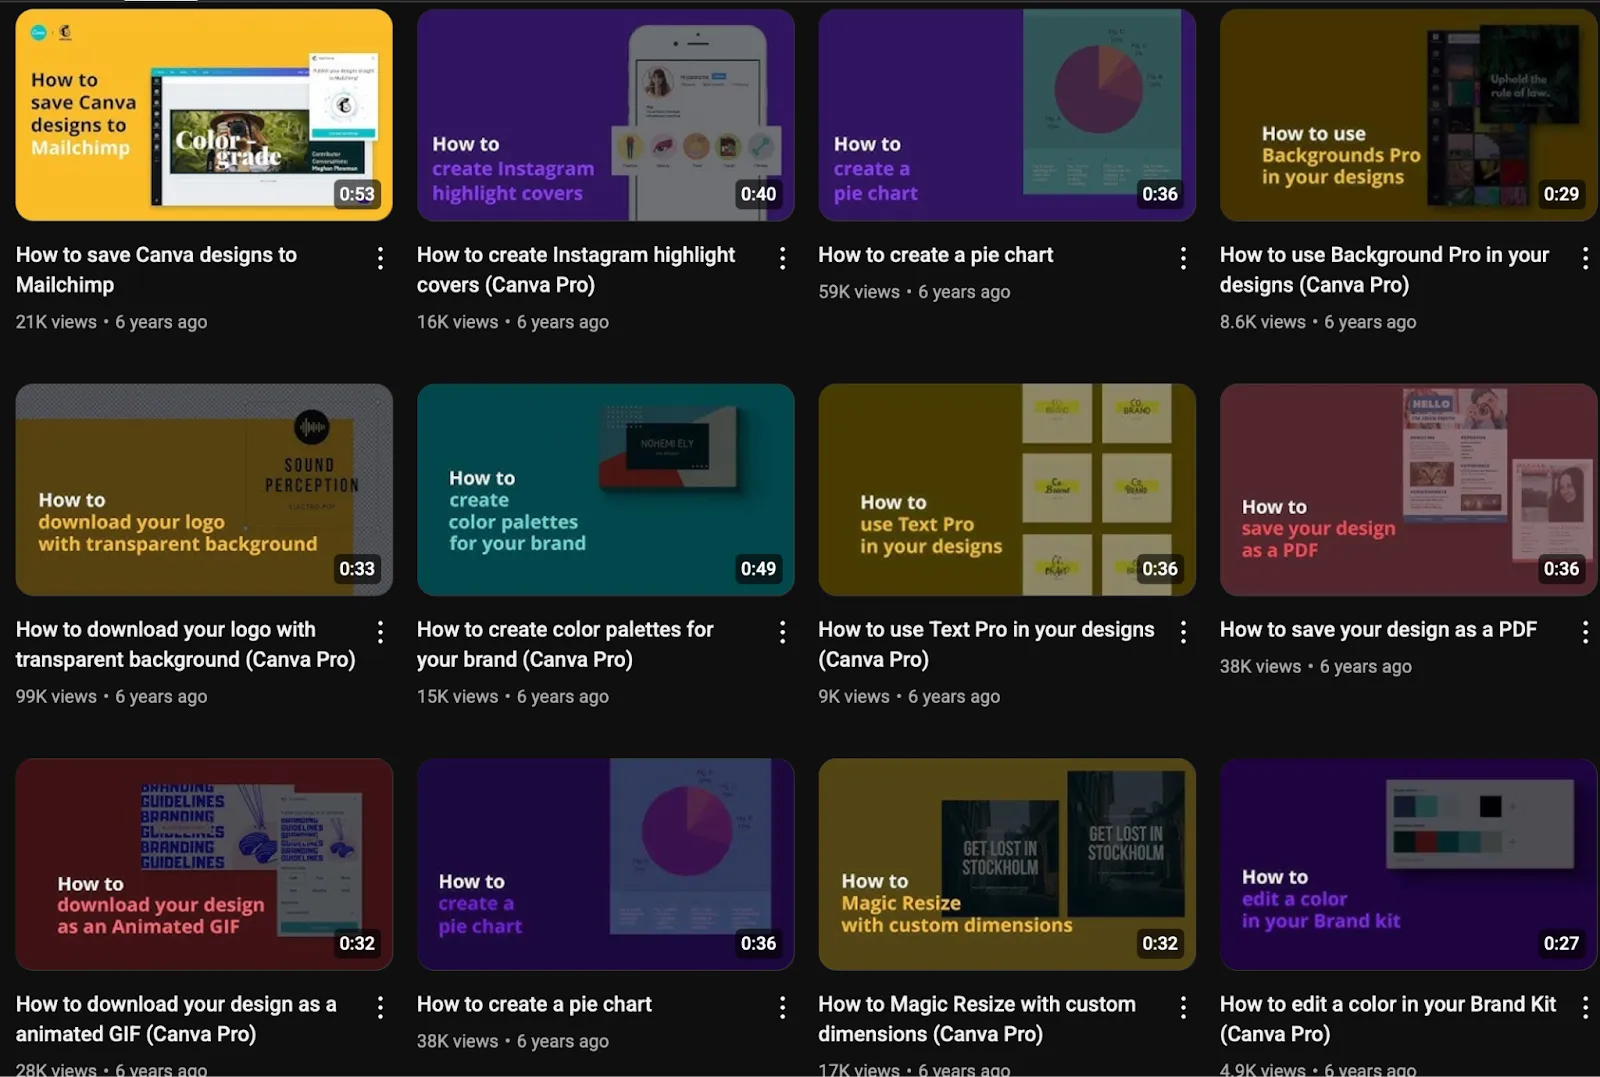Viewport: 1600px width, 1077px height.
Task: Open options menu for 59K views pie chart video
Action: pyautogui.click(x=1183, y=259)
